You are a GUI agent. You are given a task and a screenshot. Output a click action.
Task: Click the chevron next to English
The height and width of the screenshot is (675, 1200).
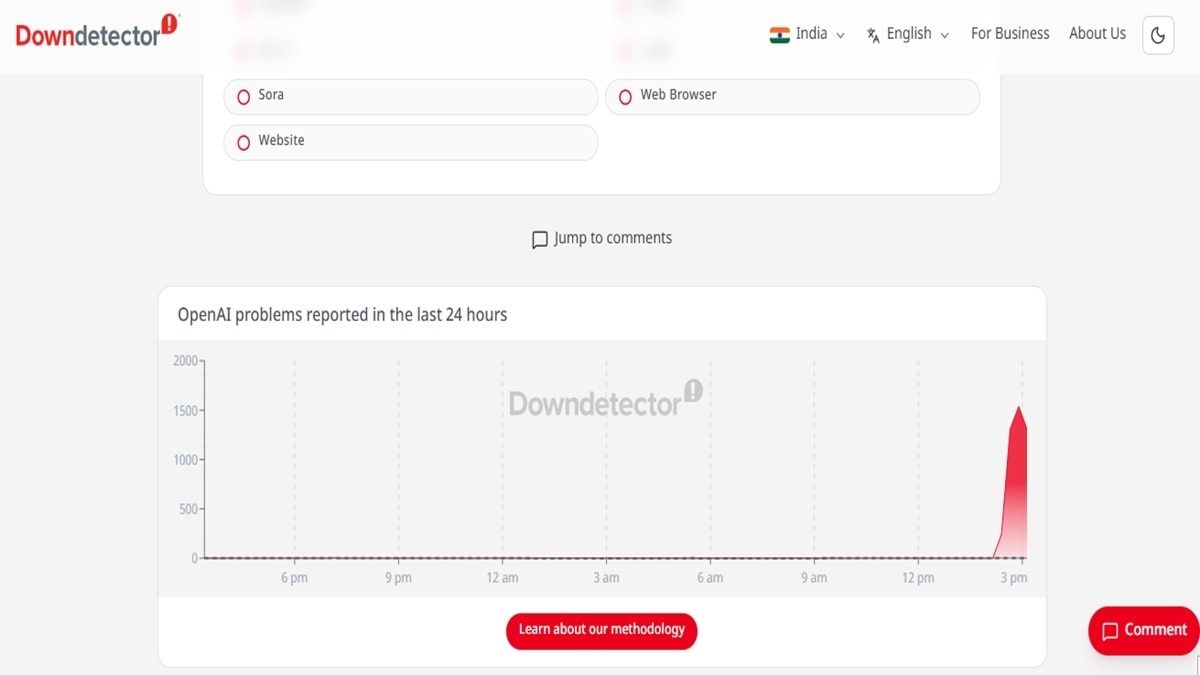pyautogui.click(x=944, y=36)
